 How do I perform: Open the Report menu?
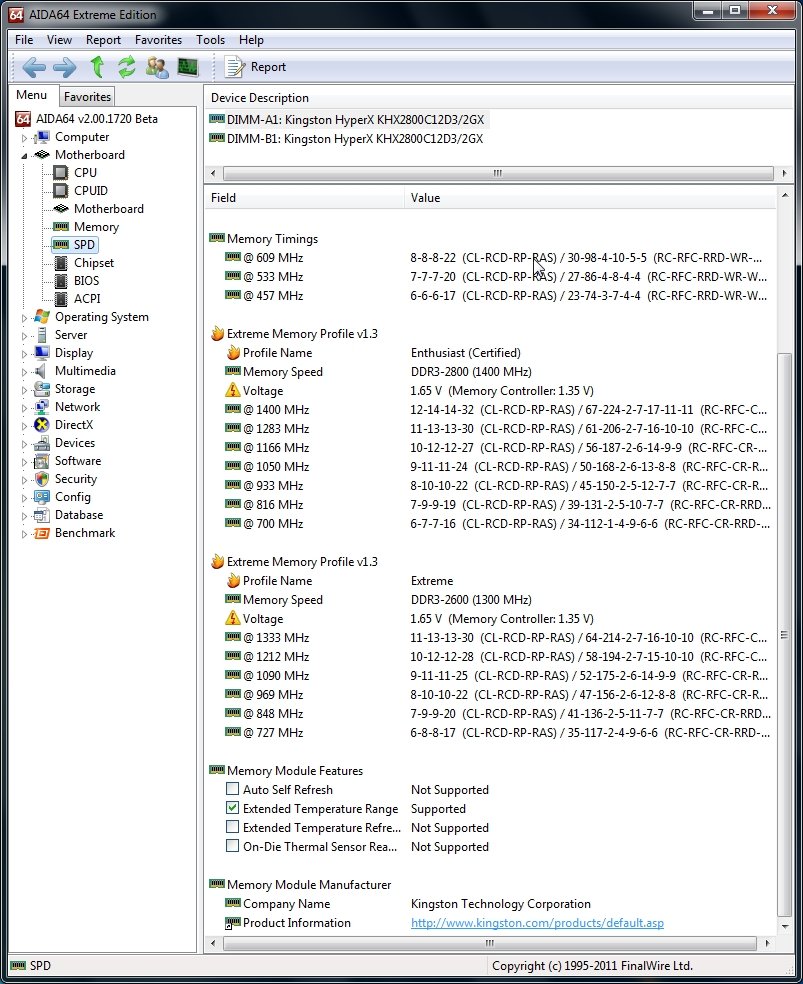103,40
